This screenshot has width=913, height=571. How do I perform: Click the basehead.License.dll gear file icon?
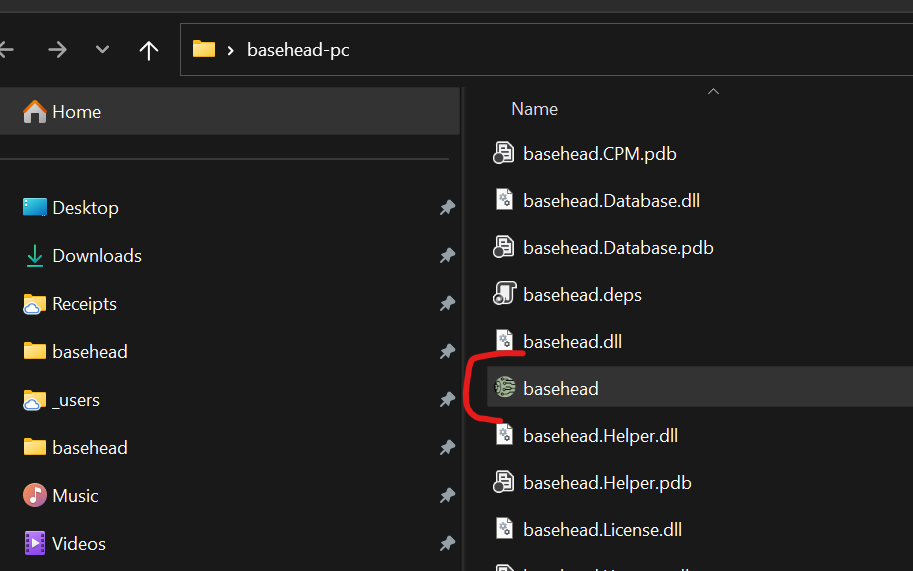(504, 529)
